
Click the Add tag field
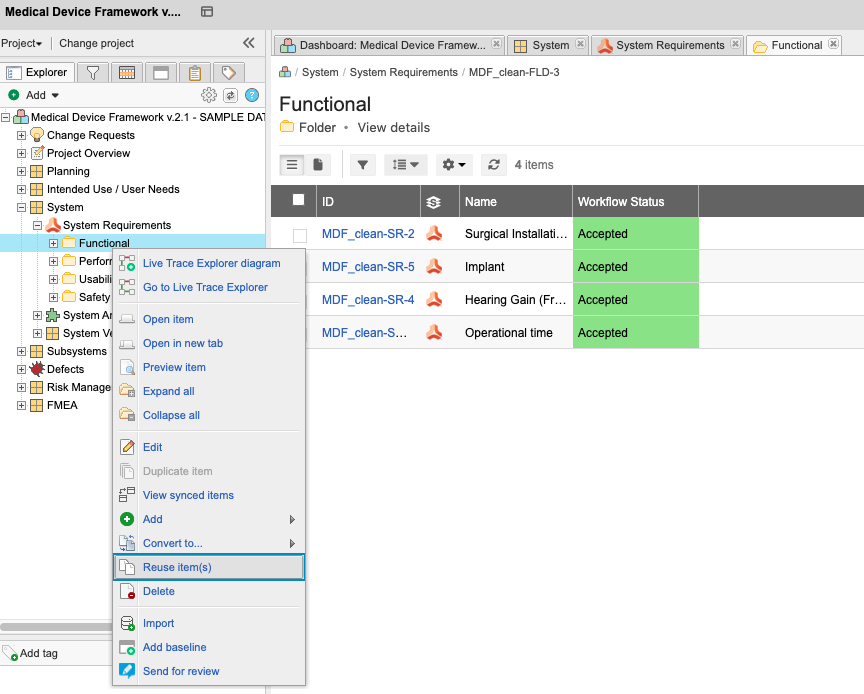39,653
